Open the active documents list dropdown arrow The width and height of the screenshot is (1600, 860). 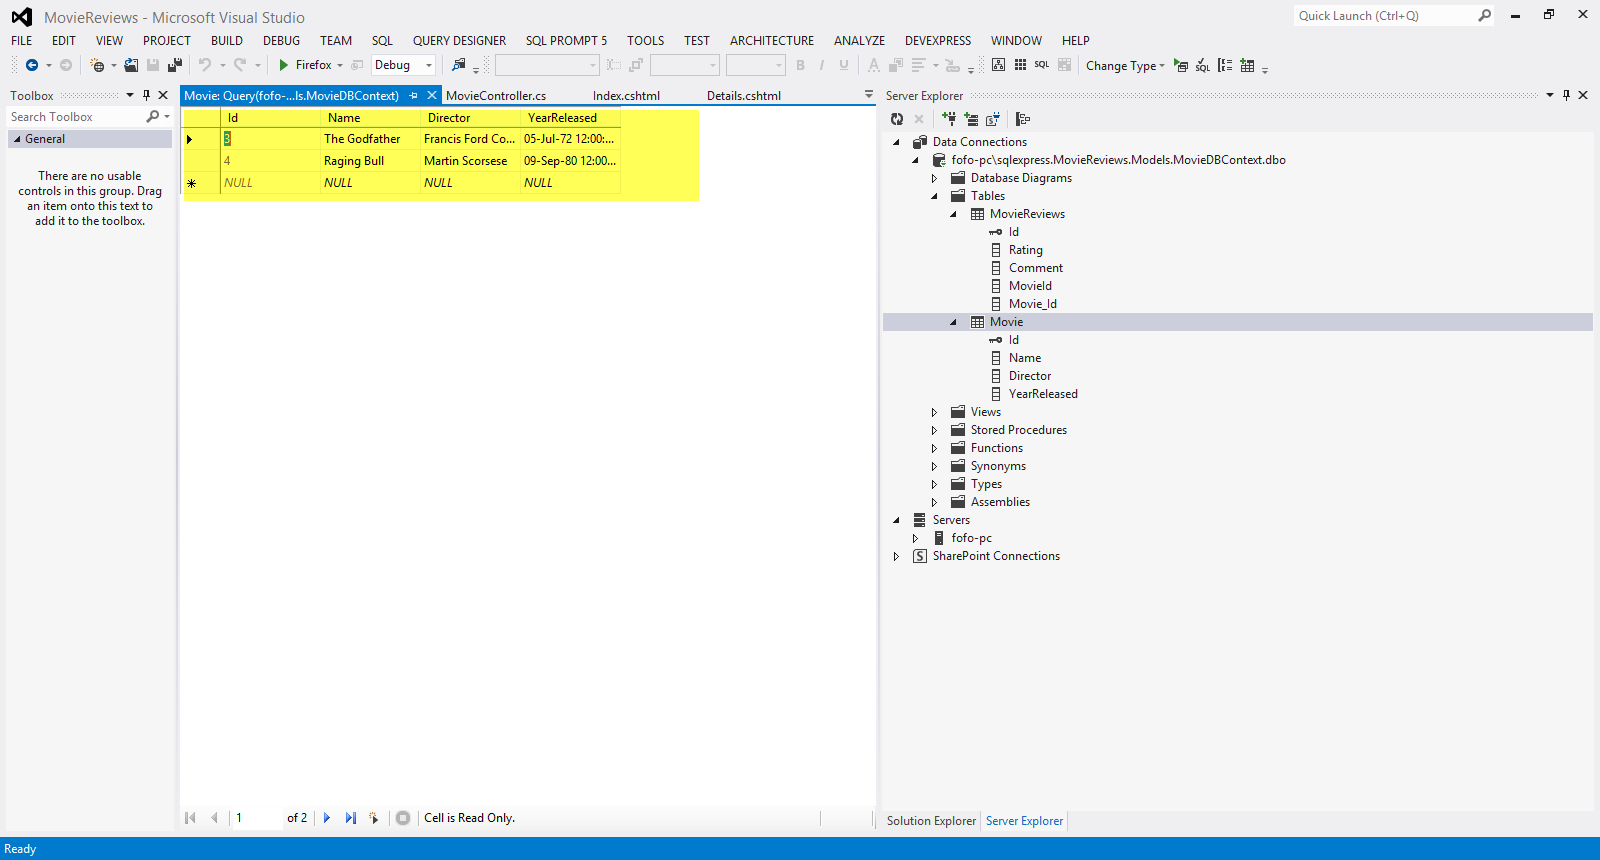pyautogui.click(x=869, y=95)
